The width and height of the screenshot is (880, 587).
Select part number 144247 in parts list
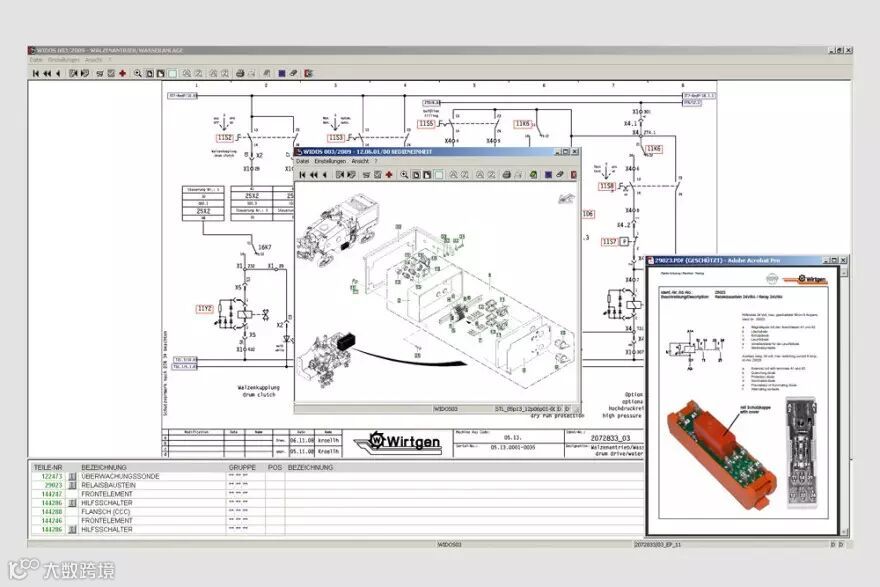pos(52,494)
